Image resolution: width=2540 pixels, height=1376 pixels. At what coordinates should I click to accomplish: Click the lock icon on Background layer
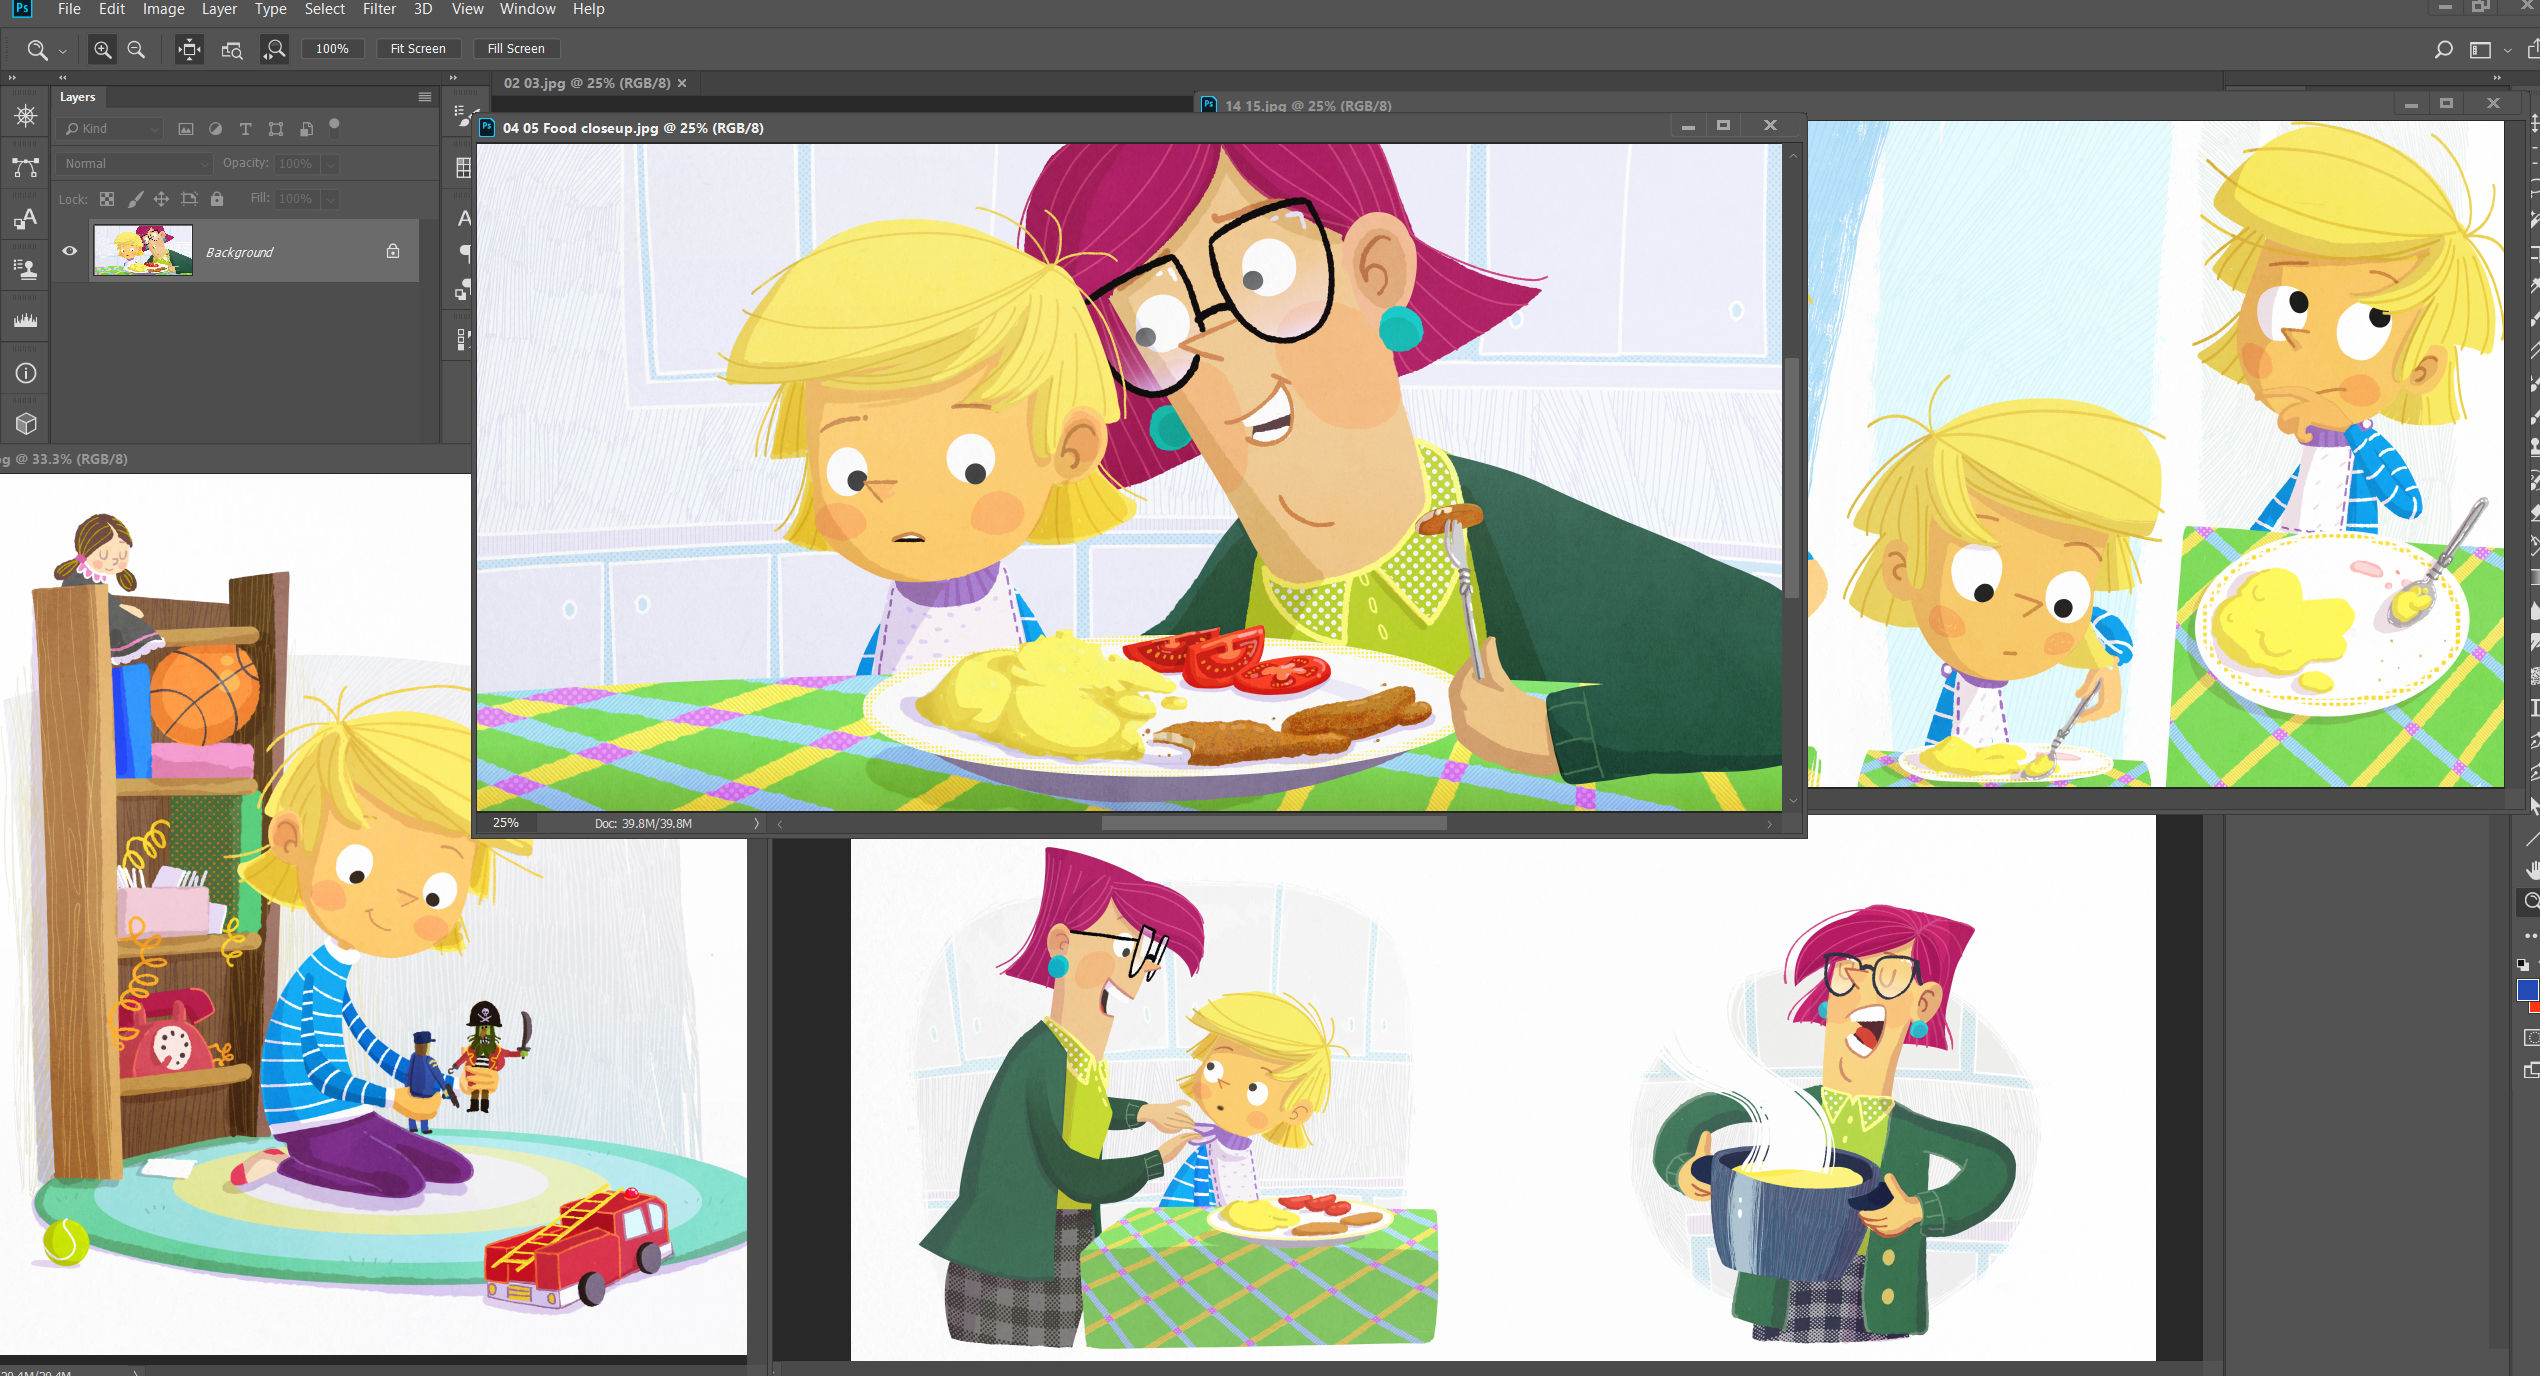pos(393,251)
